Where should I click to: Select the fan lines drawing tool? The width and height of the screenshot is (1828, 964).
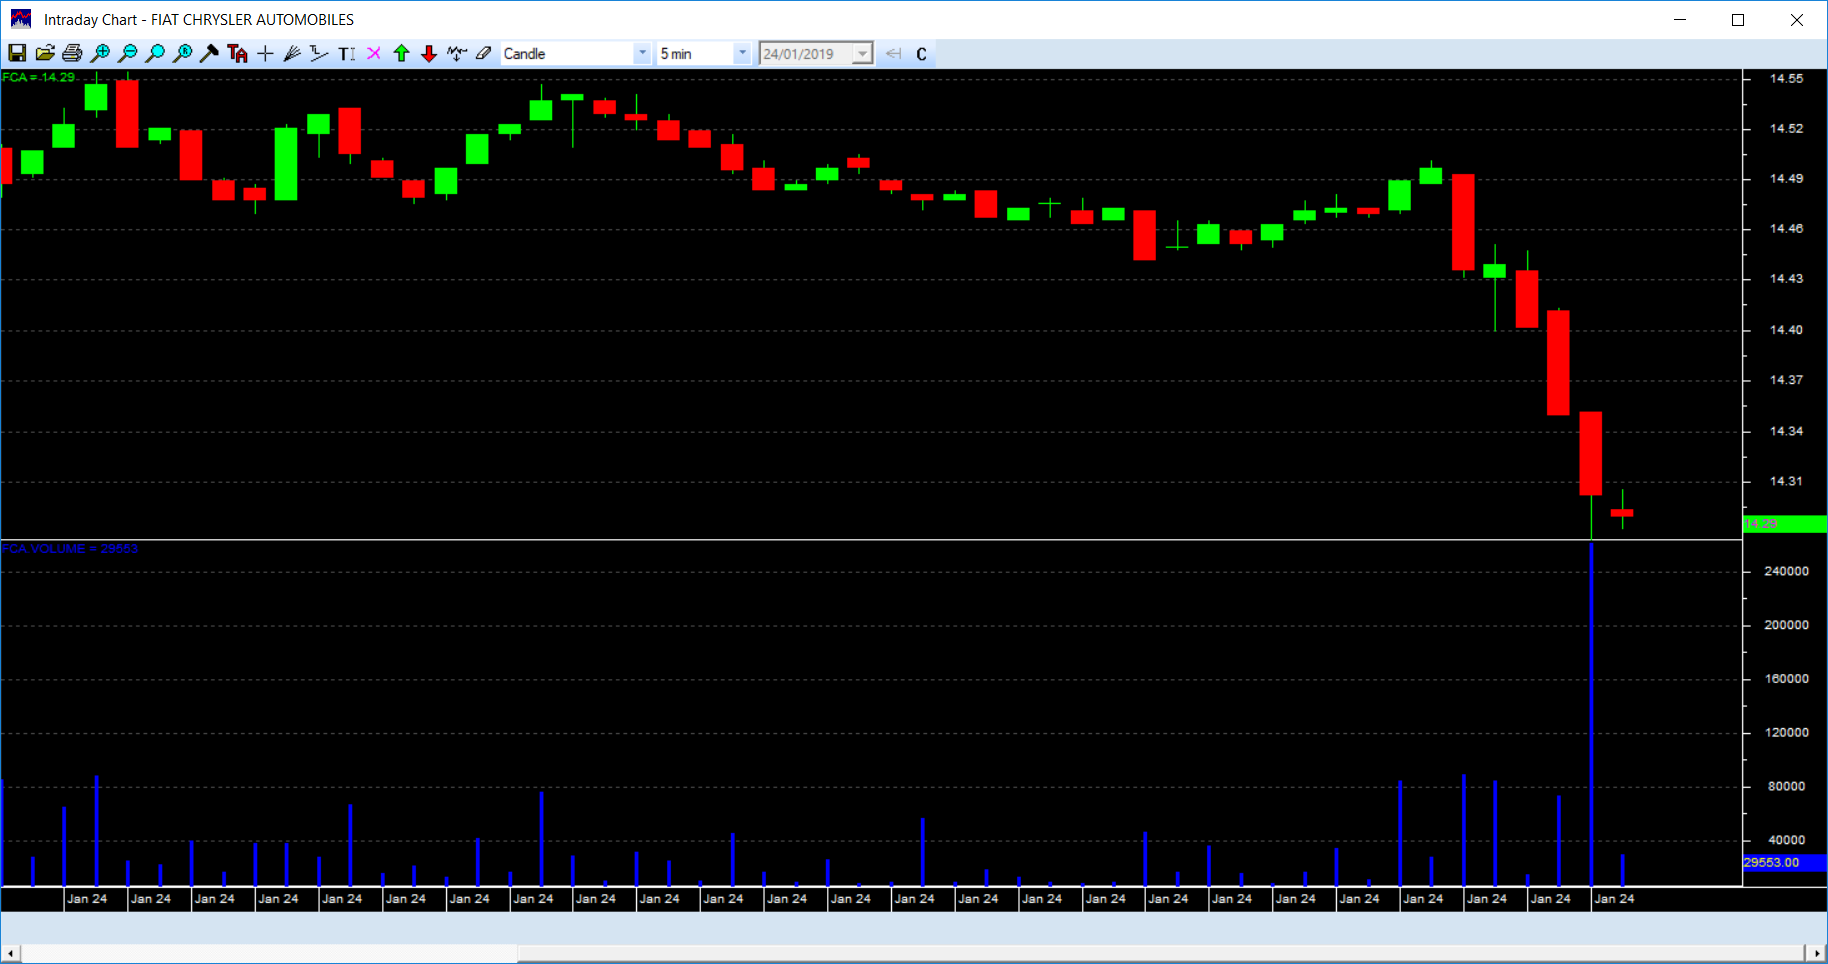(x=292, y=53)
